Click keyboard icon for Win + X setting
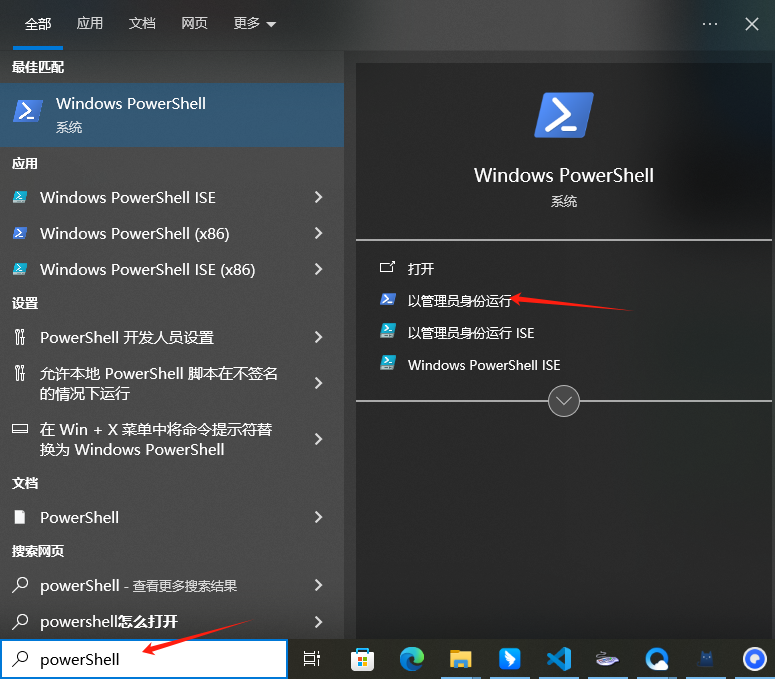The height and width of the screenshot is (679, 775). (x=20, y=428)
